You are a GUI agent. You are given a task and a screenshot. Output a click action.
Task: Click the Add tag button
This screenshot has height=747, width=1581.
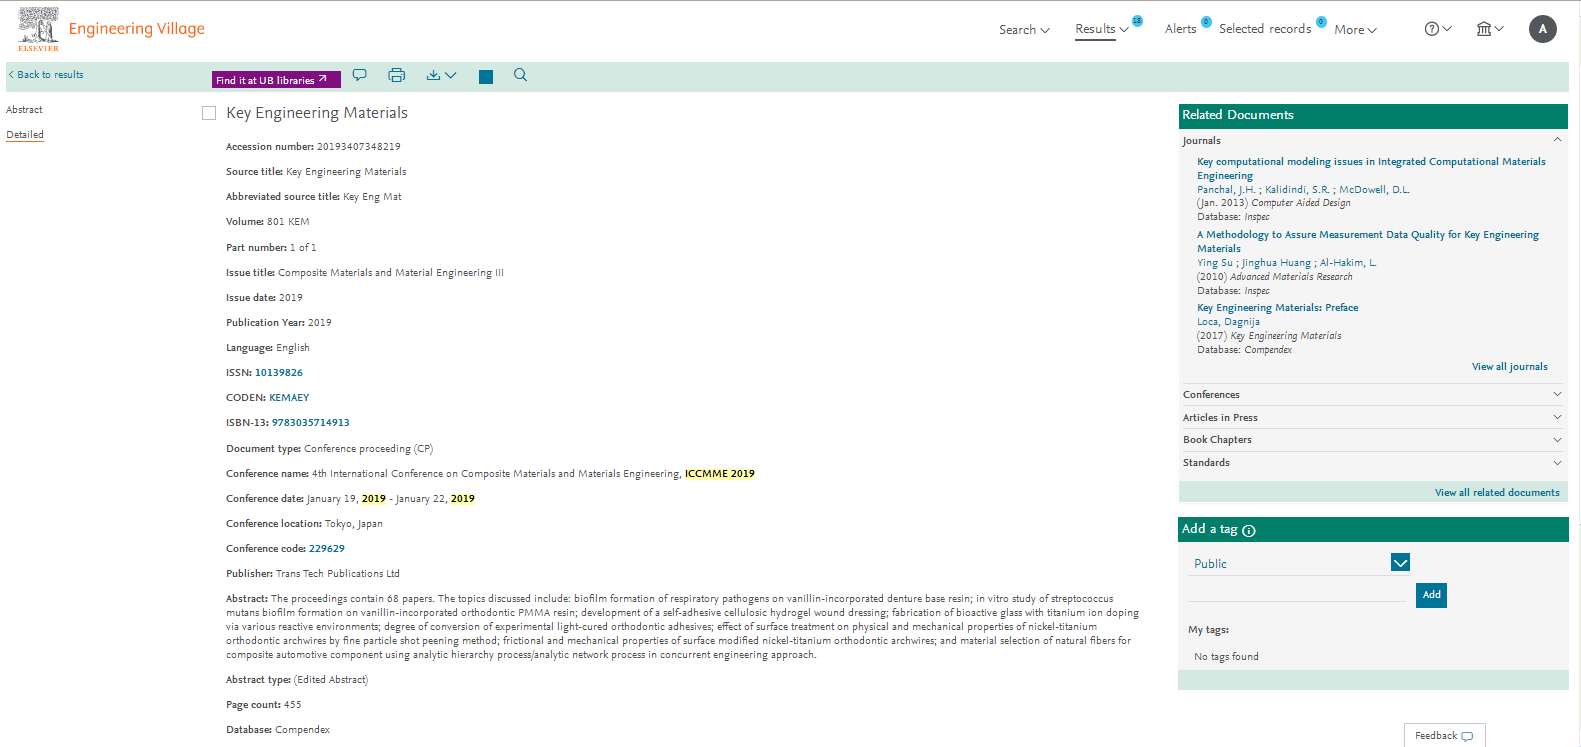click(x=1432, y=595)
